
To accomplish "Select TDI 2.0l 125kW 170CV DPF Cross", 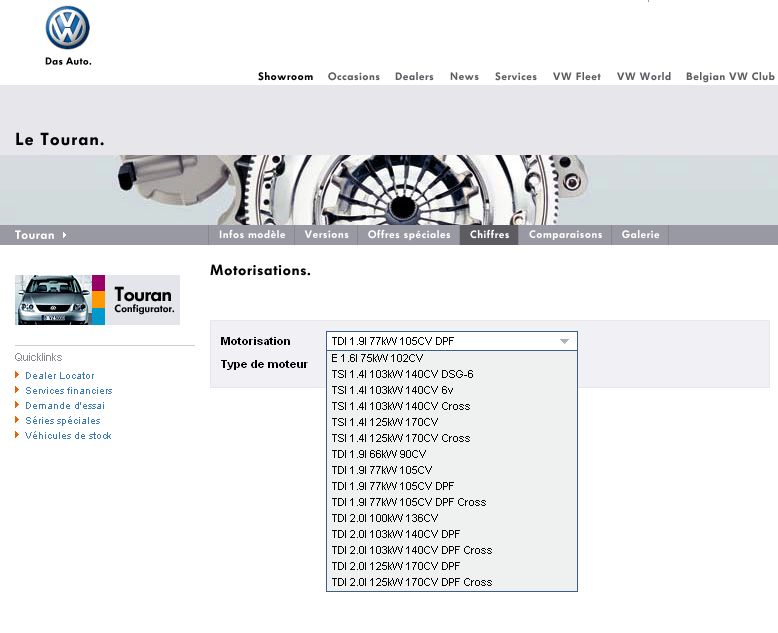I will (452, 582).
